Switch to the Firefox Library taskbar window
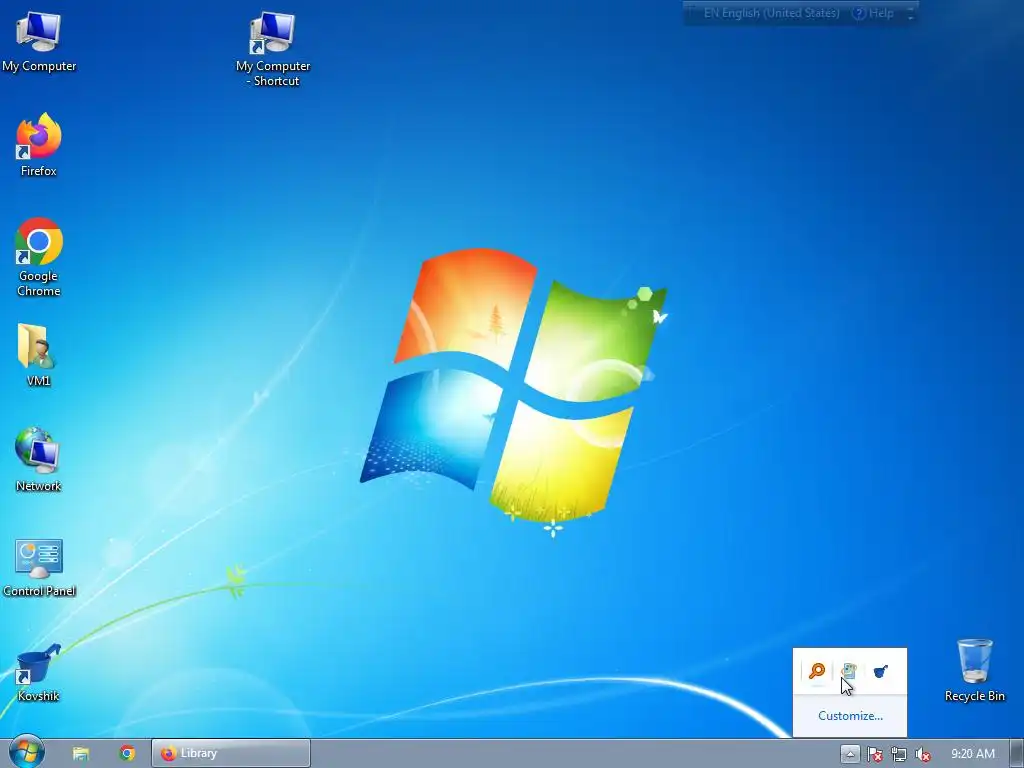Image resolution: width=1024 pixels, height=768 pixels. click(x=231, y=753)
